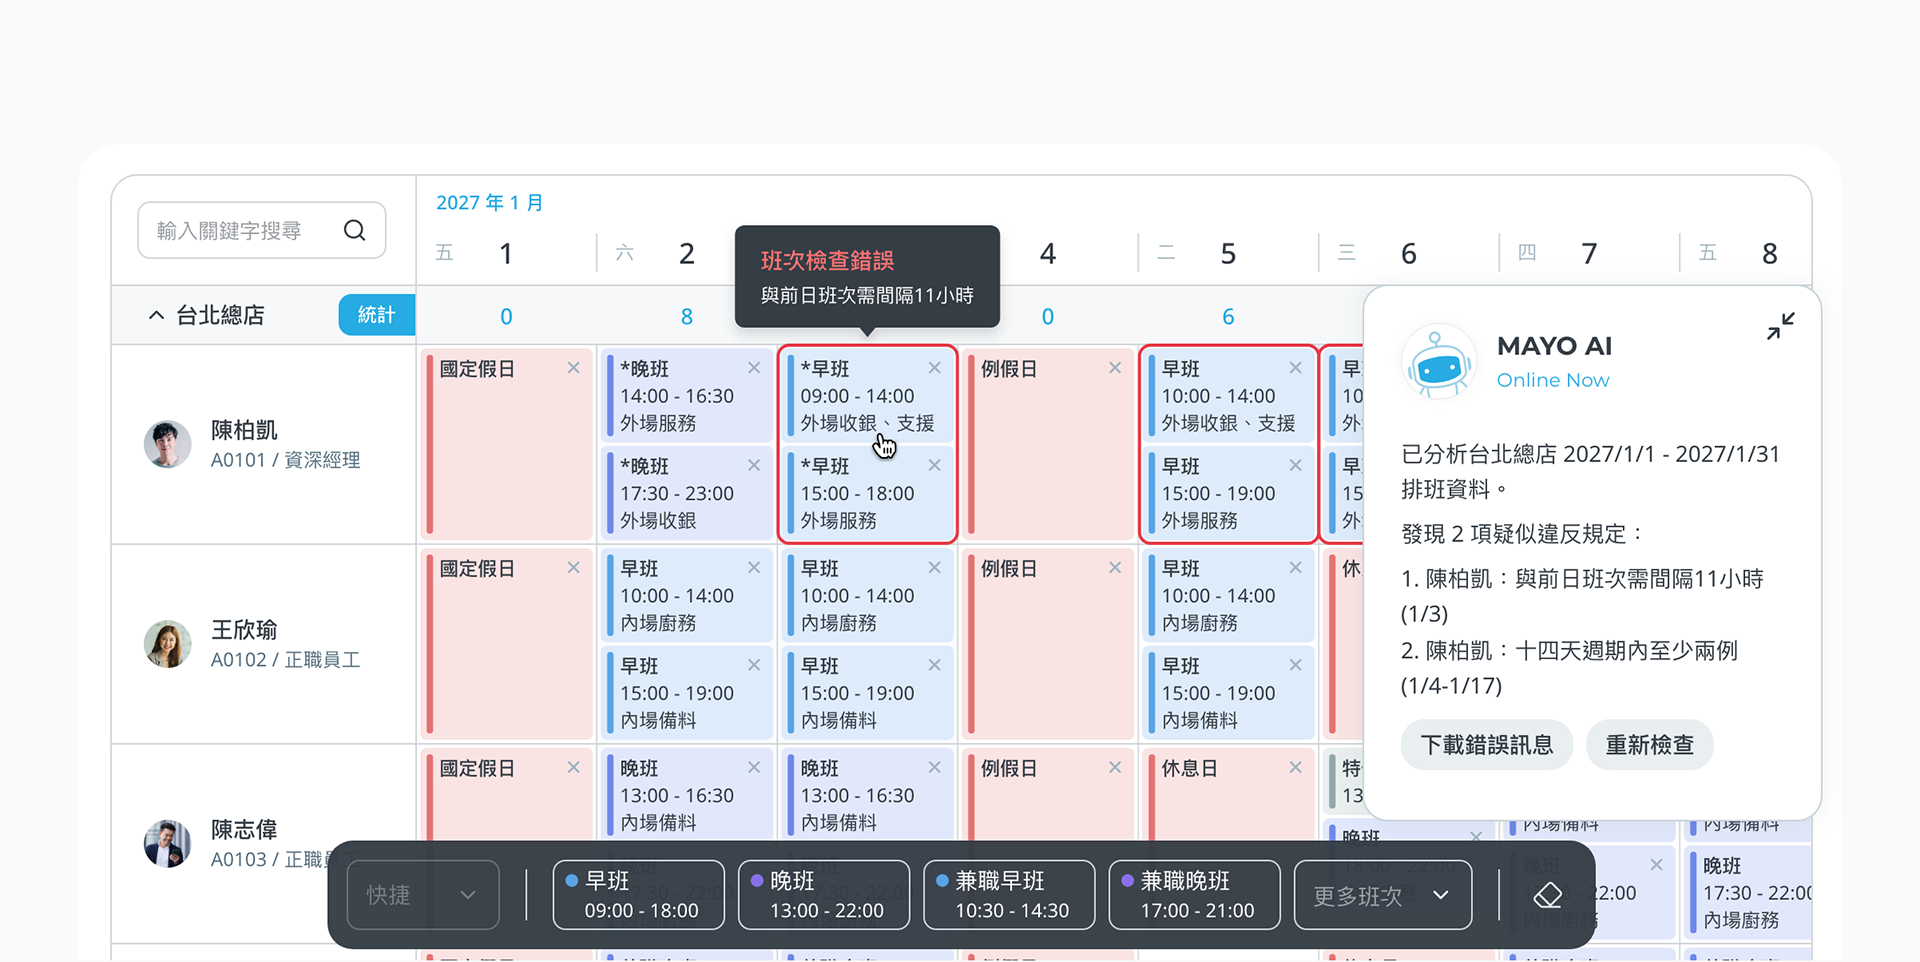Screen dimensions: 1920x962
Task: Select the 晚班 13:00 - 22:00 shift preset
Action: 824,895
